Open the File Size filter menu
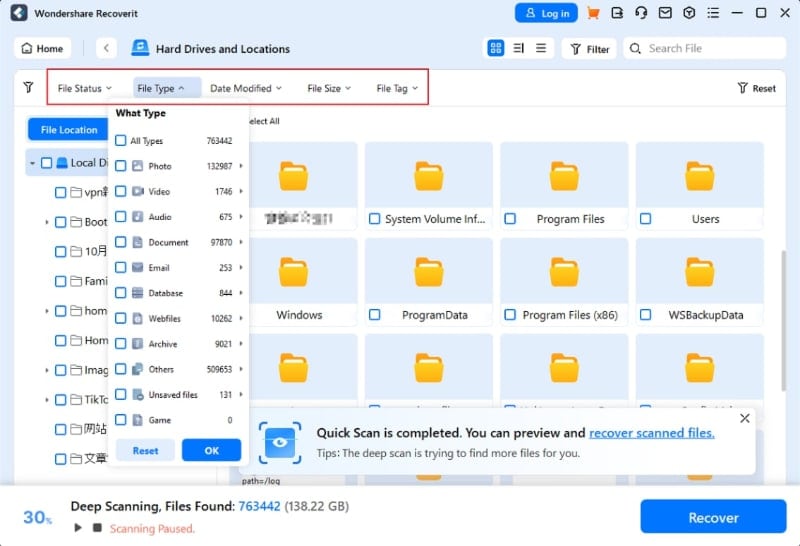The image size is (800, 546). pos(329,88)
